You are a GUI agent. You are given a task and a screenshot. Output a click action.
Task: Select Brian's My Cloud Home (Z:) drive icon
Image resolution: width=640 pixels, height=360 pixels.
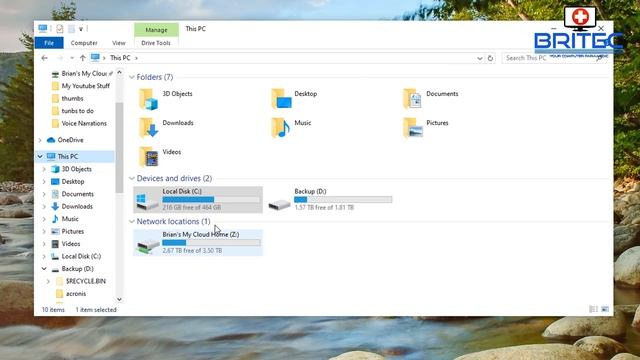point(147,246)
